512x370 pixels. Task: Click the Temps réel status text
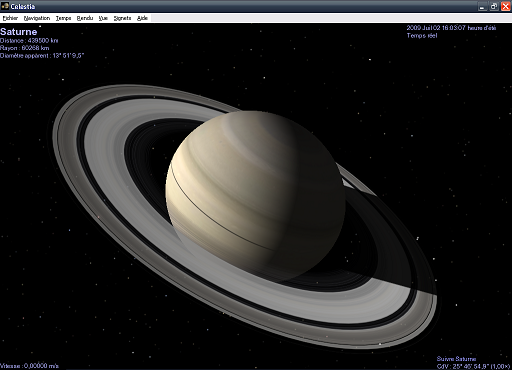click(422, 36)
